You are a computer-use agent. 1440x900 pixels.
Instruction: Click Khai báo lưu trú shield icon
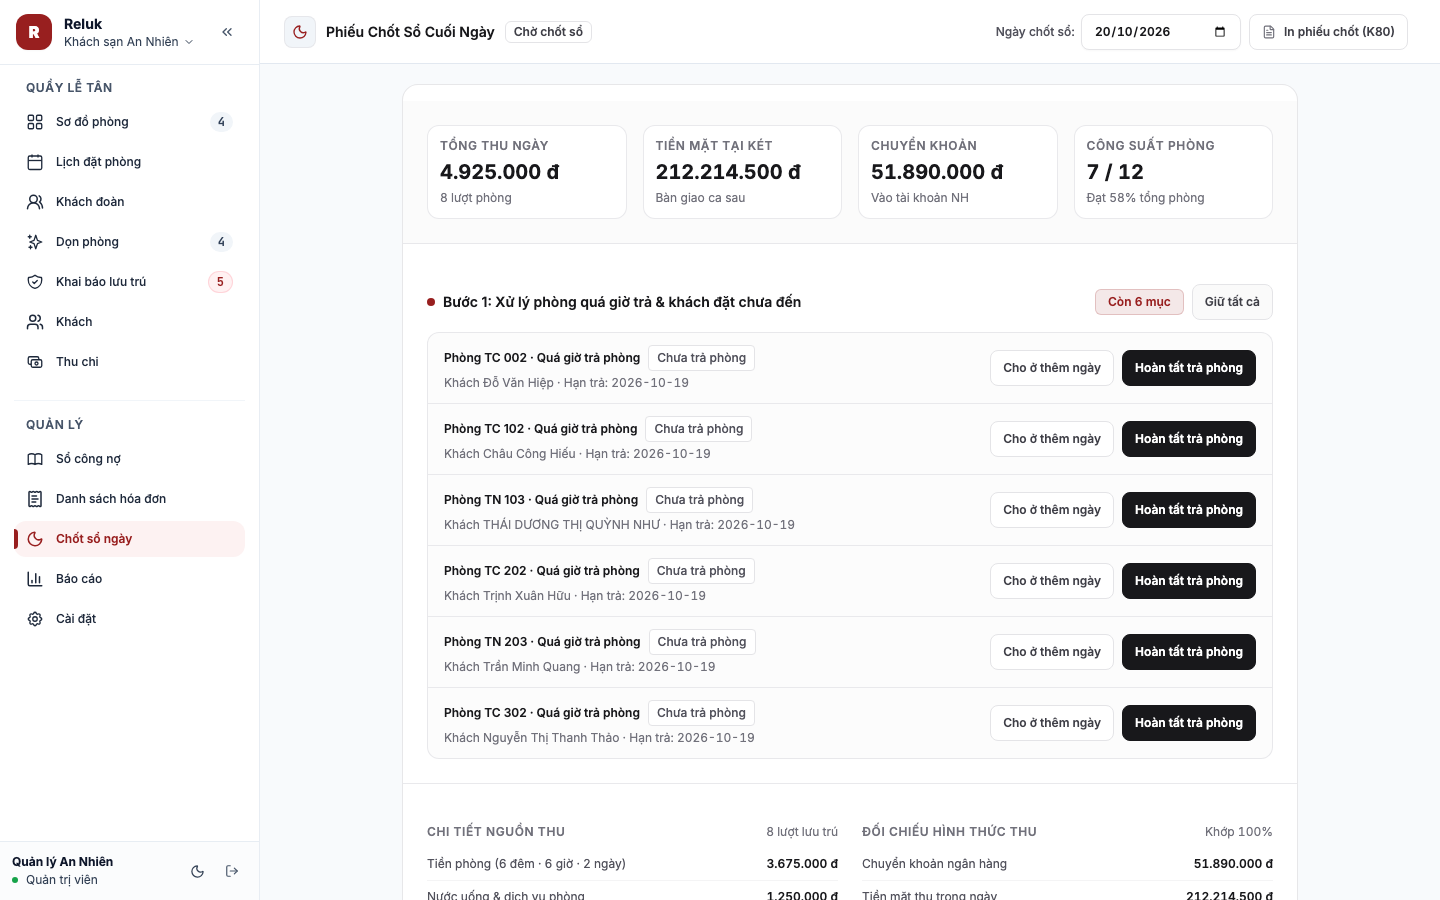(x=35, y=282)
